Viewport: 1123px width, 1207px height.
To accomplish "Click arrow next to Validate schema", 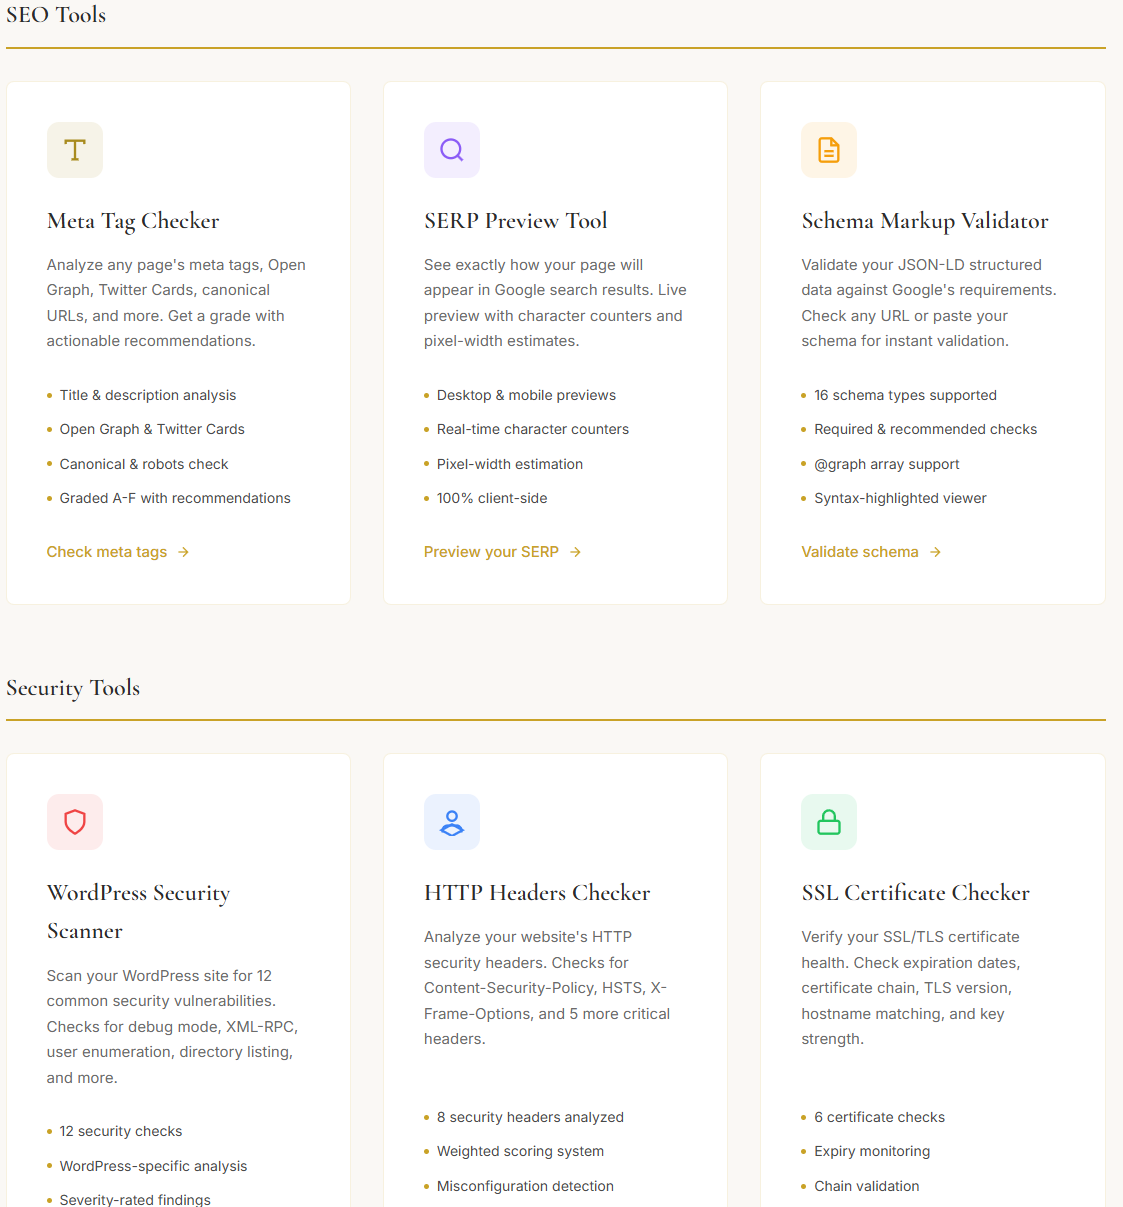I will (x=935, y=552).
